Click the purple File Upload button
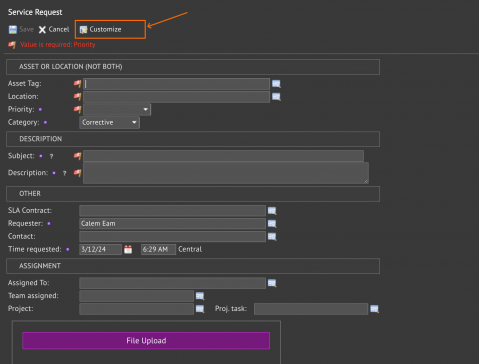Viewport: 479px width, 364px height. click(146, 341)
